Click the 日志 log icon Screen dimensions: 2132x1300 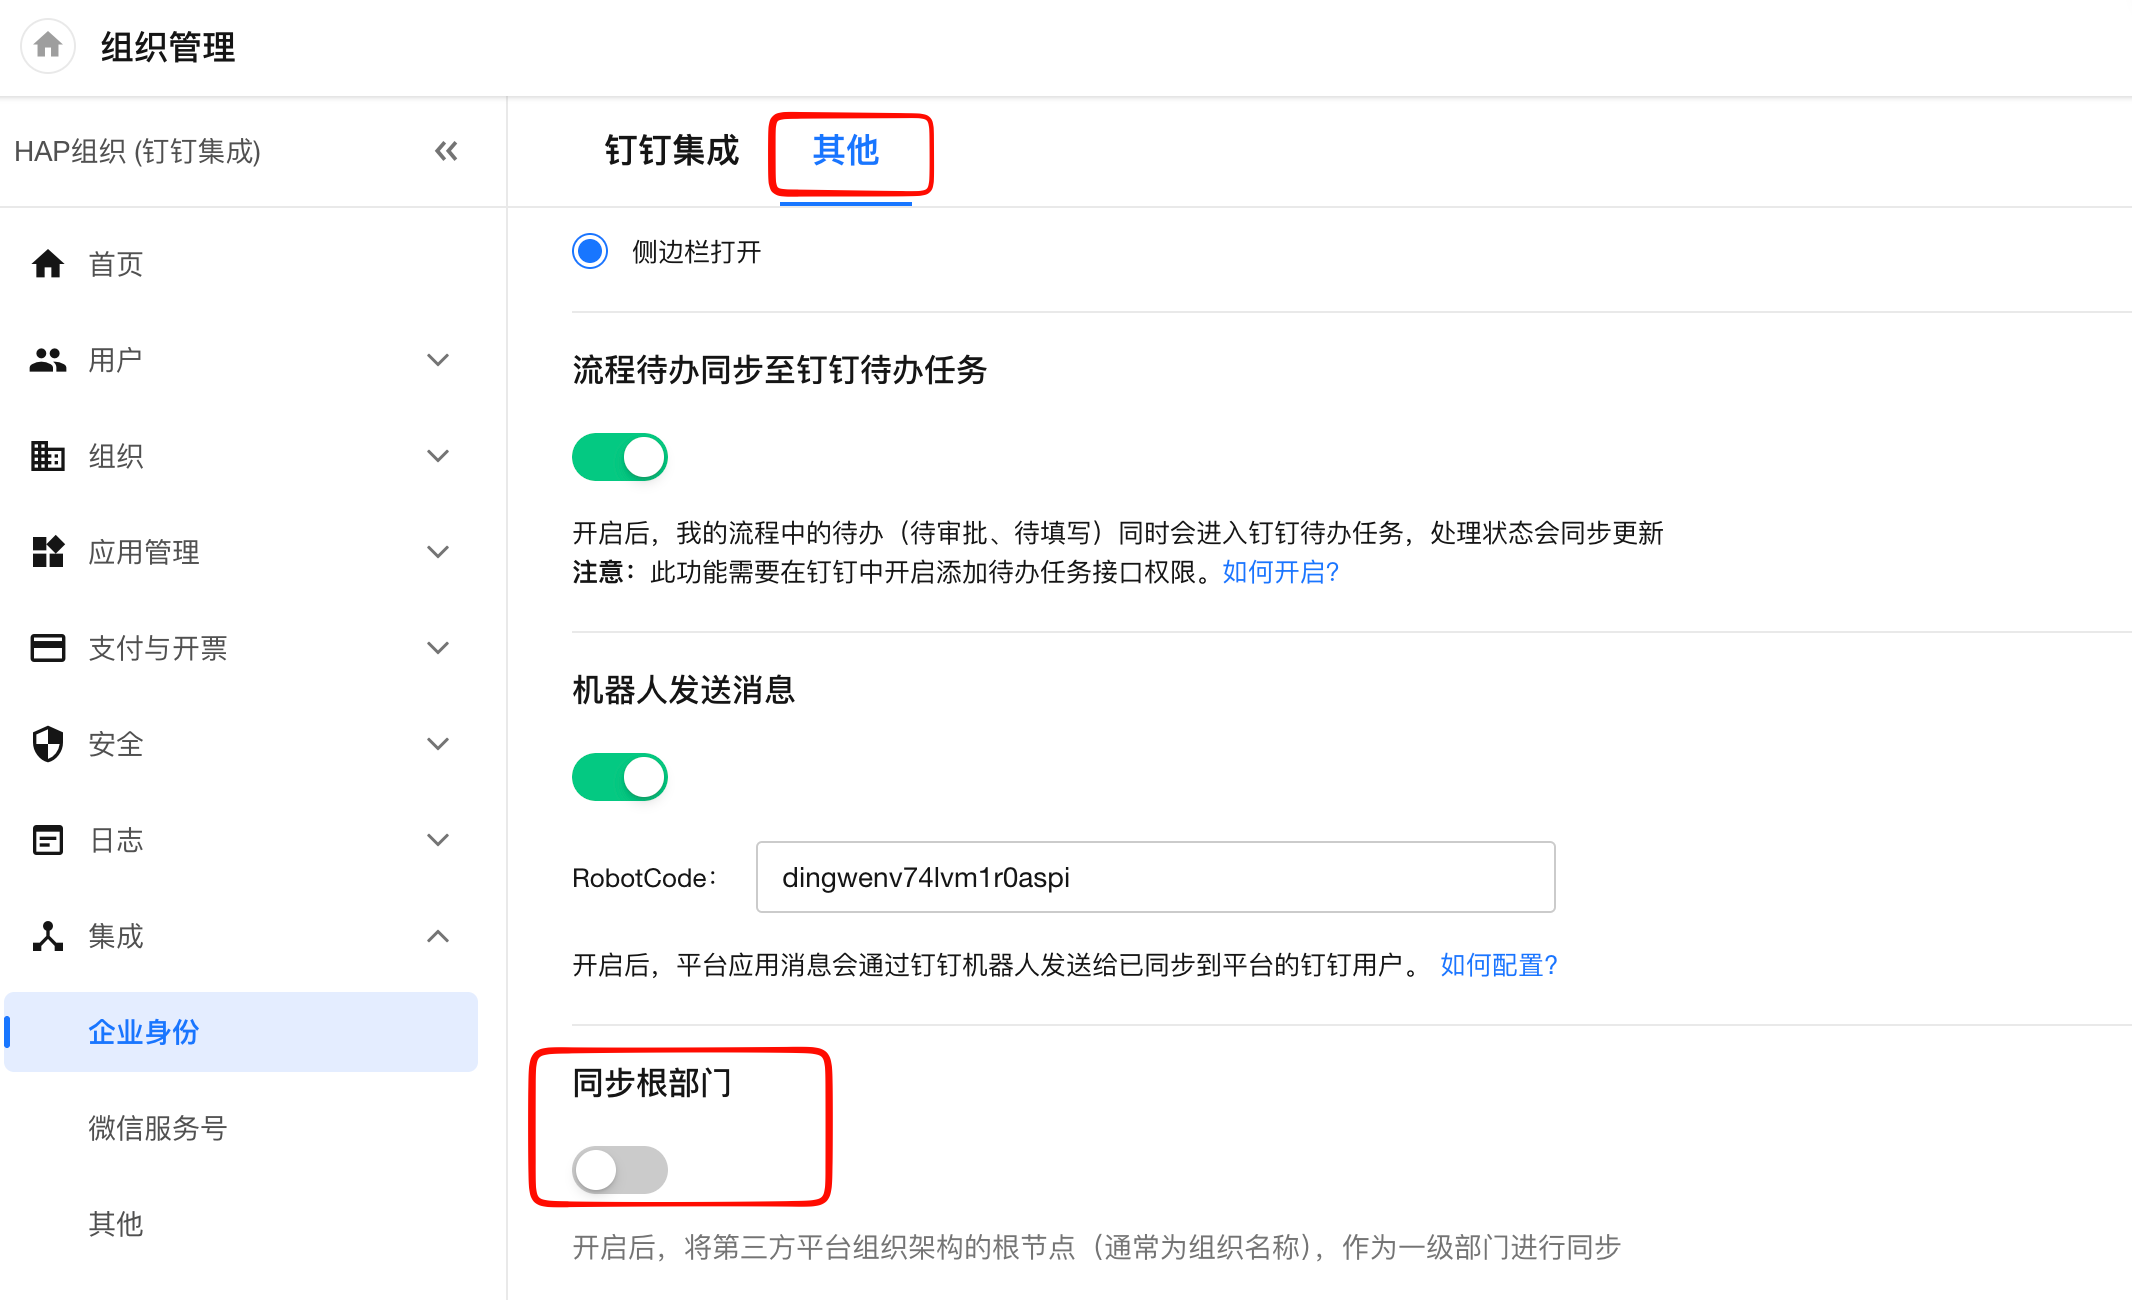(48, 840)
